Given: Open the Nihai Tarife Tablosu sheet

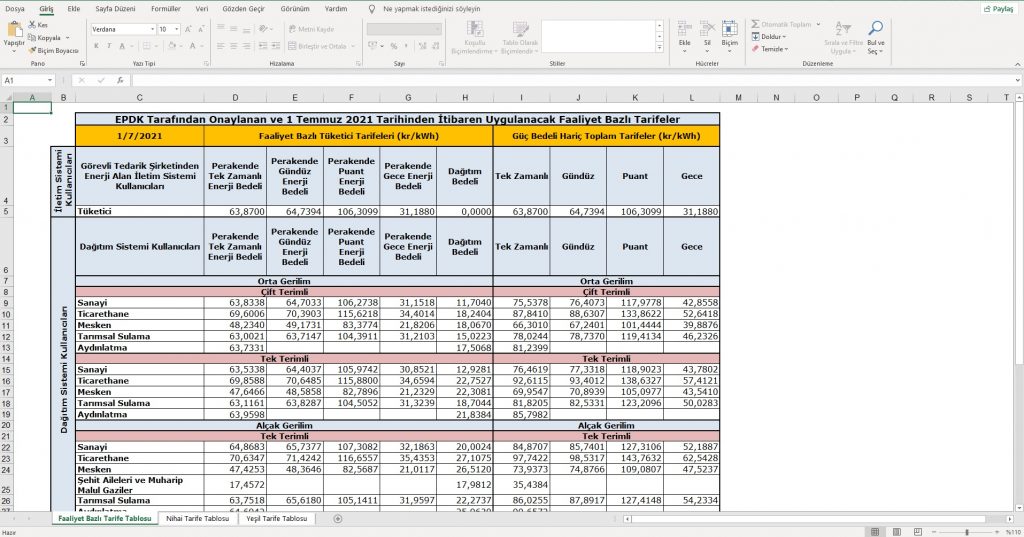Looking at the screenshot, I should click(198, 519).
